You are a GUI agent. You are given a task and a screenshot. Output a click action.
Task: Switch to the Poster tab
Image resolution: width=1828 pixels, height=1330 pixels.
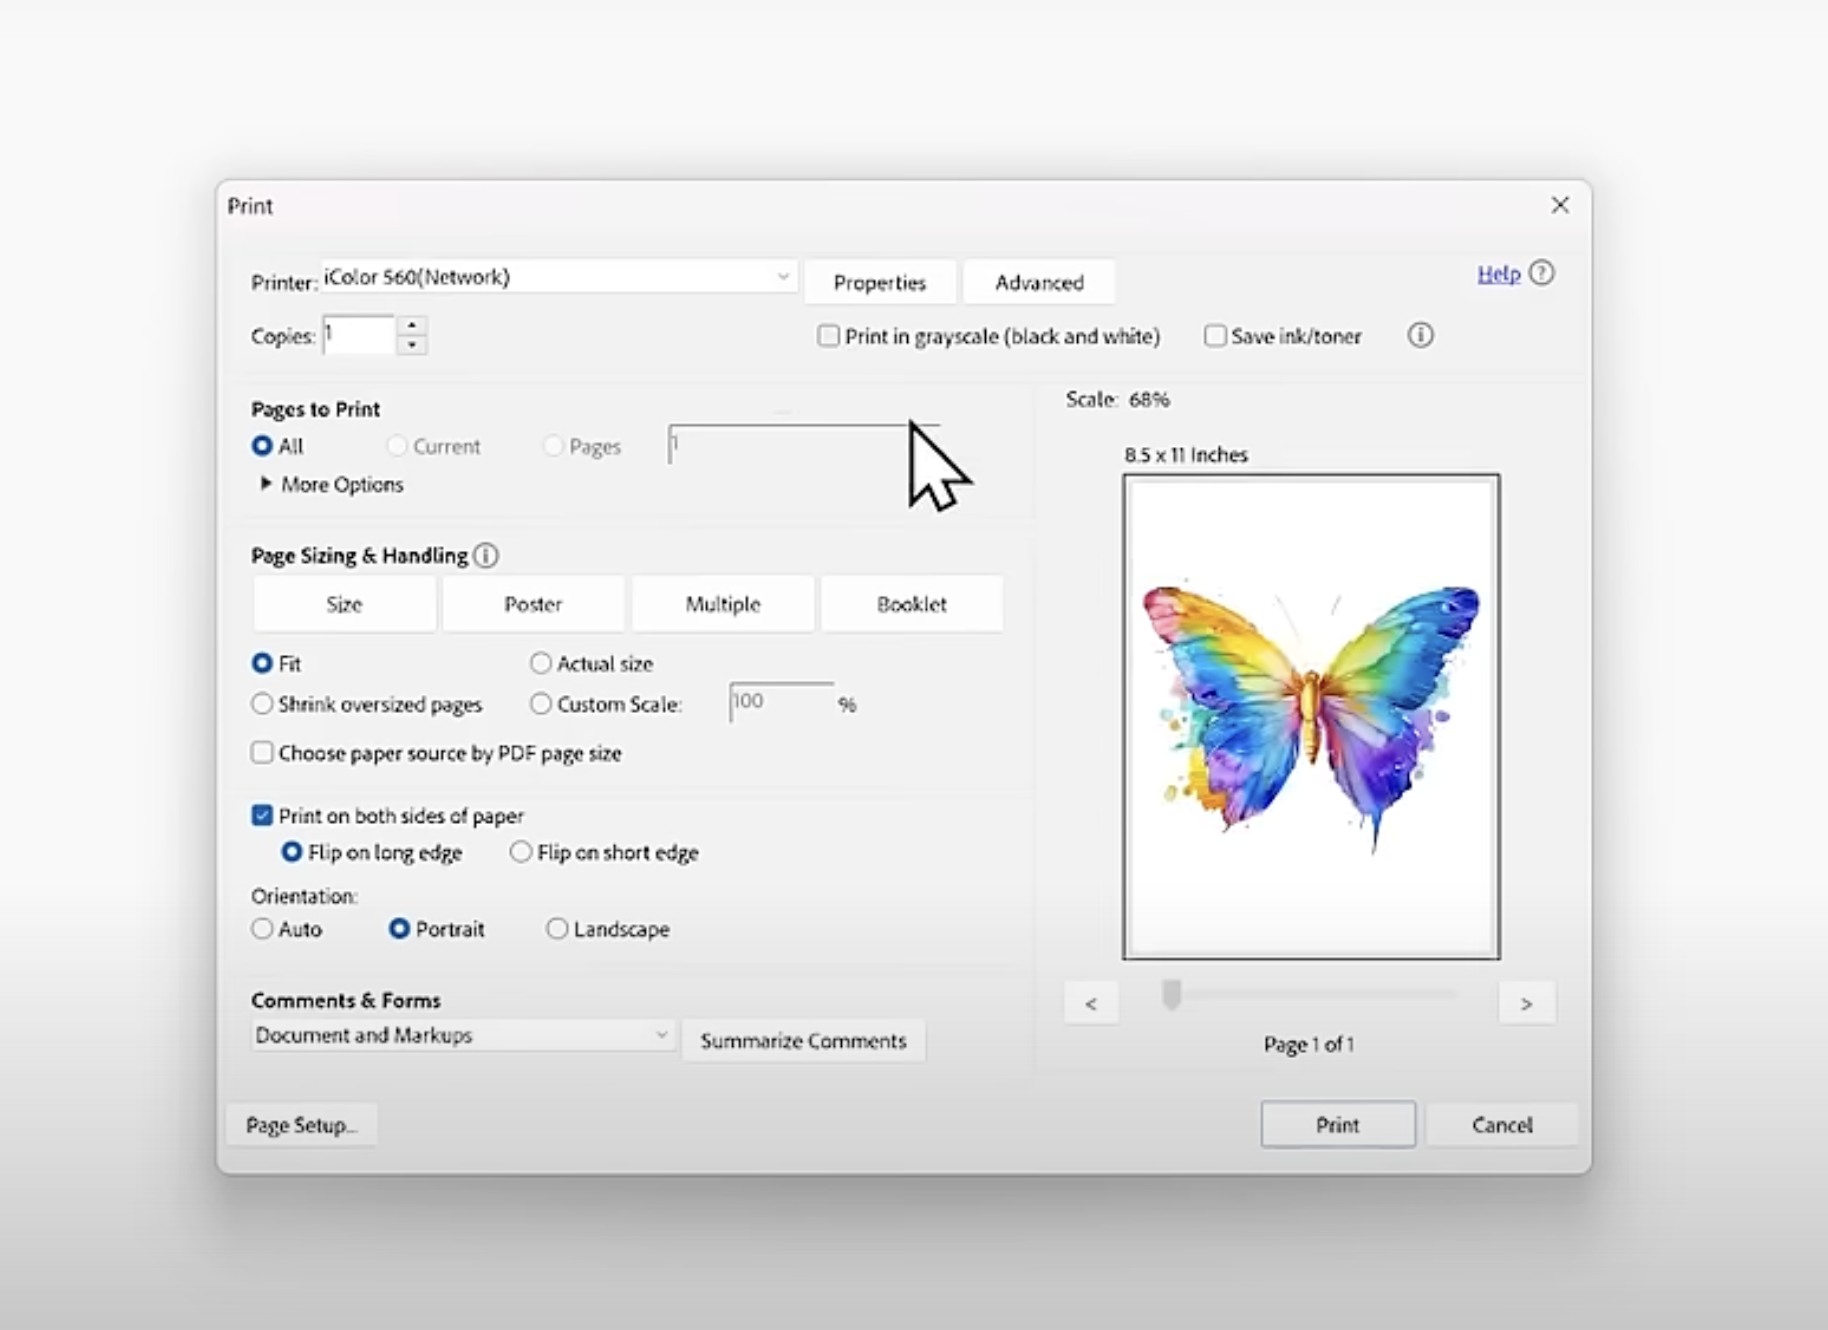533,604
